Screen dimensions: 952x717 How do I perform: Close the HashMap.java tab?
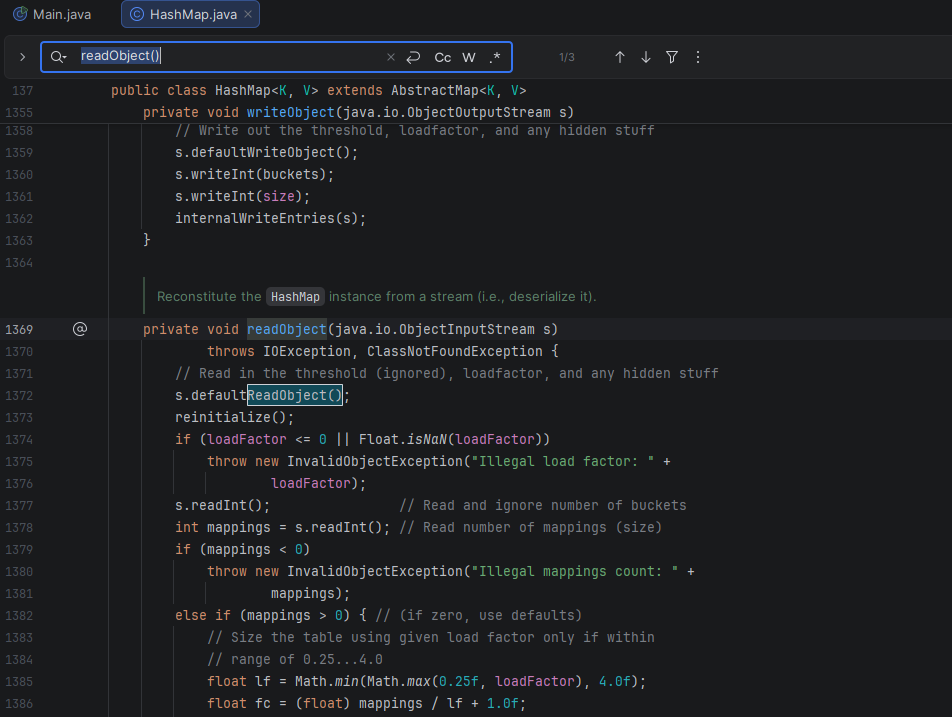tap(249, 14)
